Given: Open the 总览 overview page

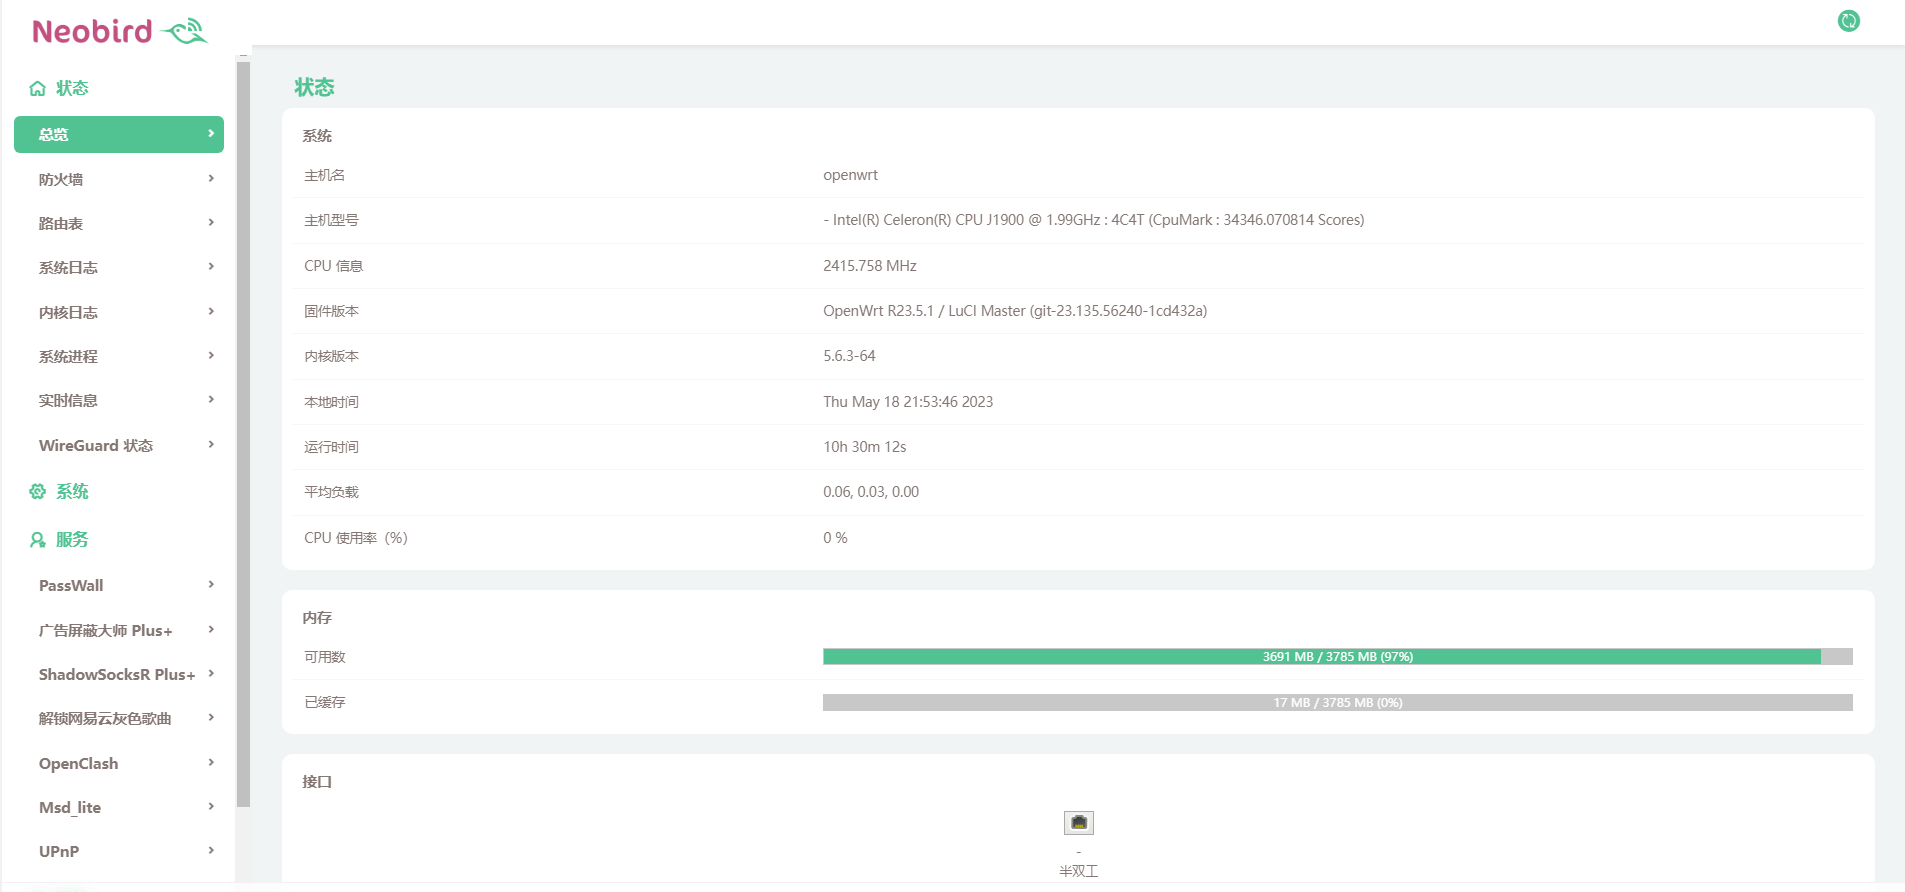Looking at the screenshot, I should click(119, 134).
